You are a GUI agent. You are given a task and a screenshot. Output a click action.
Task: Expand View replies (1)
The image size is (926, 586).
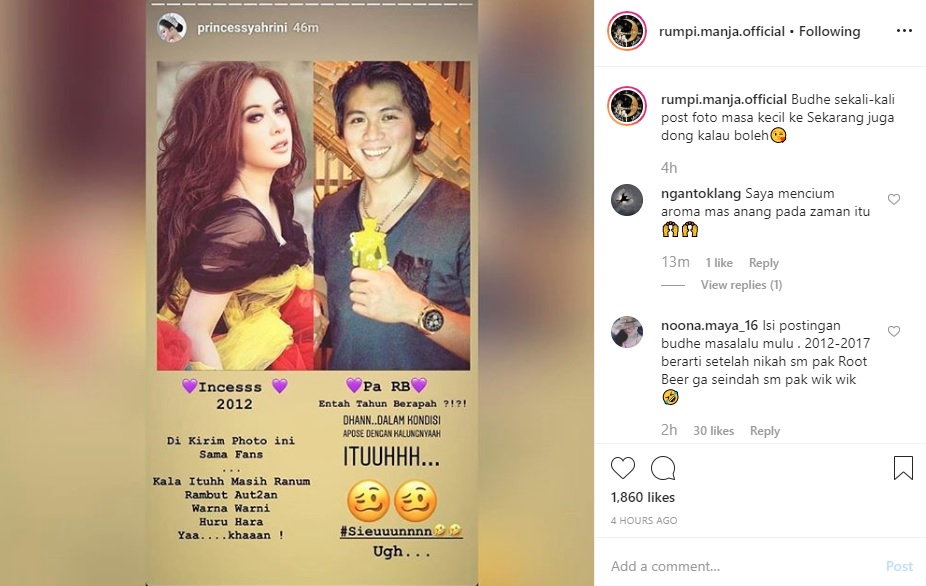[741, 285]
